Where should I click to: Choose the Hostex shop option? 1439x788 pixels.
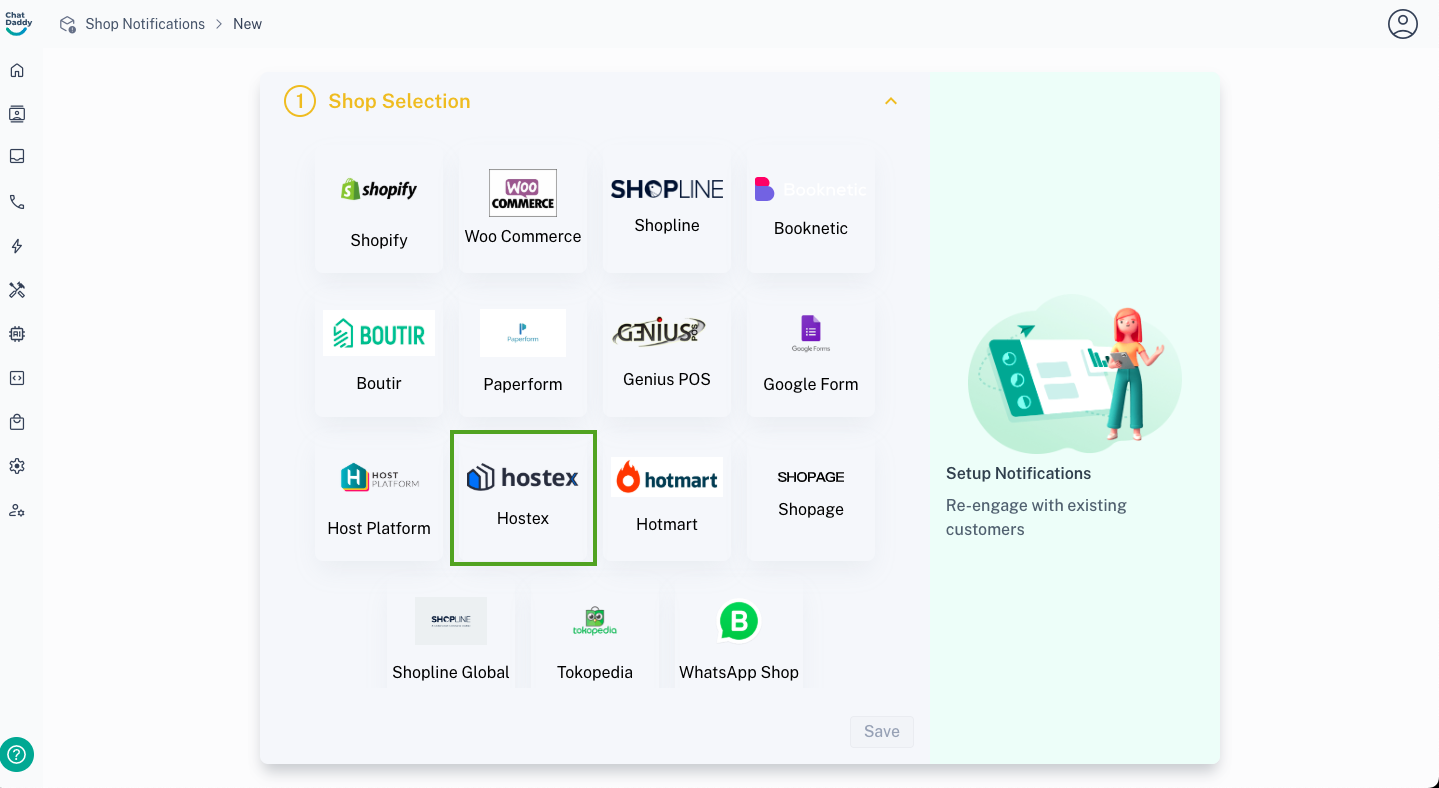coord(523,498)
